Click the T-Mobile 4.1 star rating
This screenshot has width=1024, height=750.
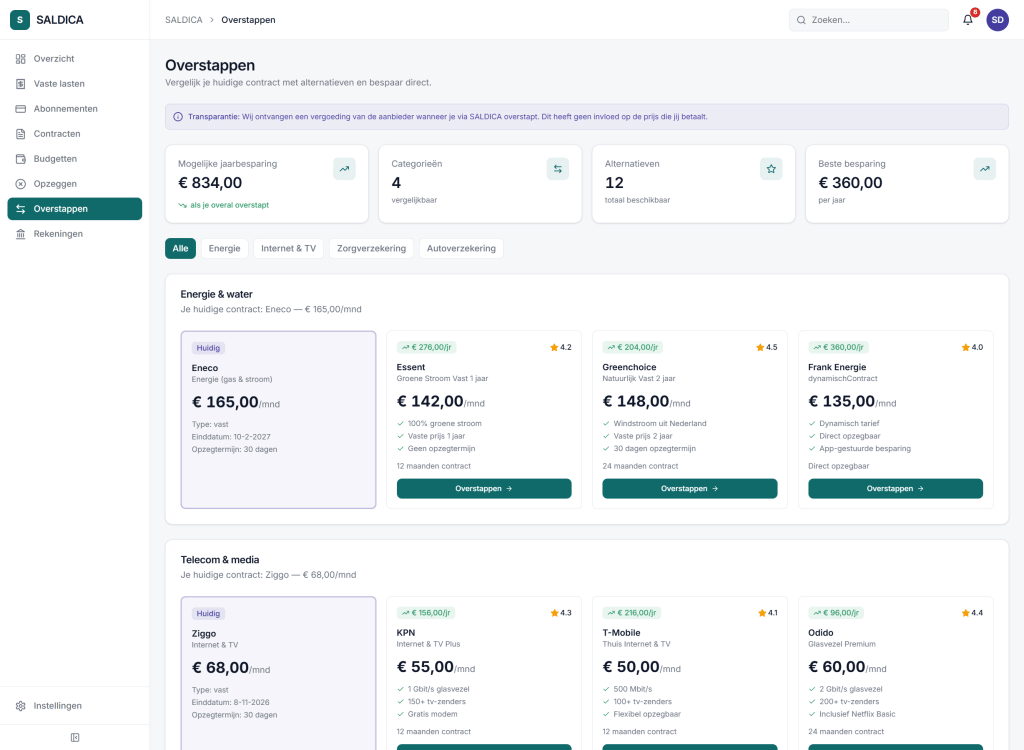pos(767,613)
